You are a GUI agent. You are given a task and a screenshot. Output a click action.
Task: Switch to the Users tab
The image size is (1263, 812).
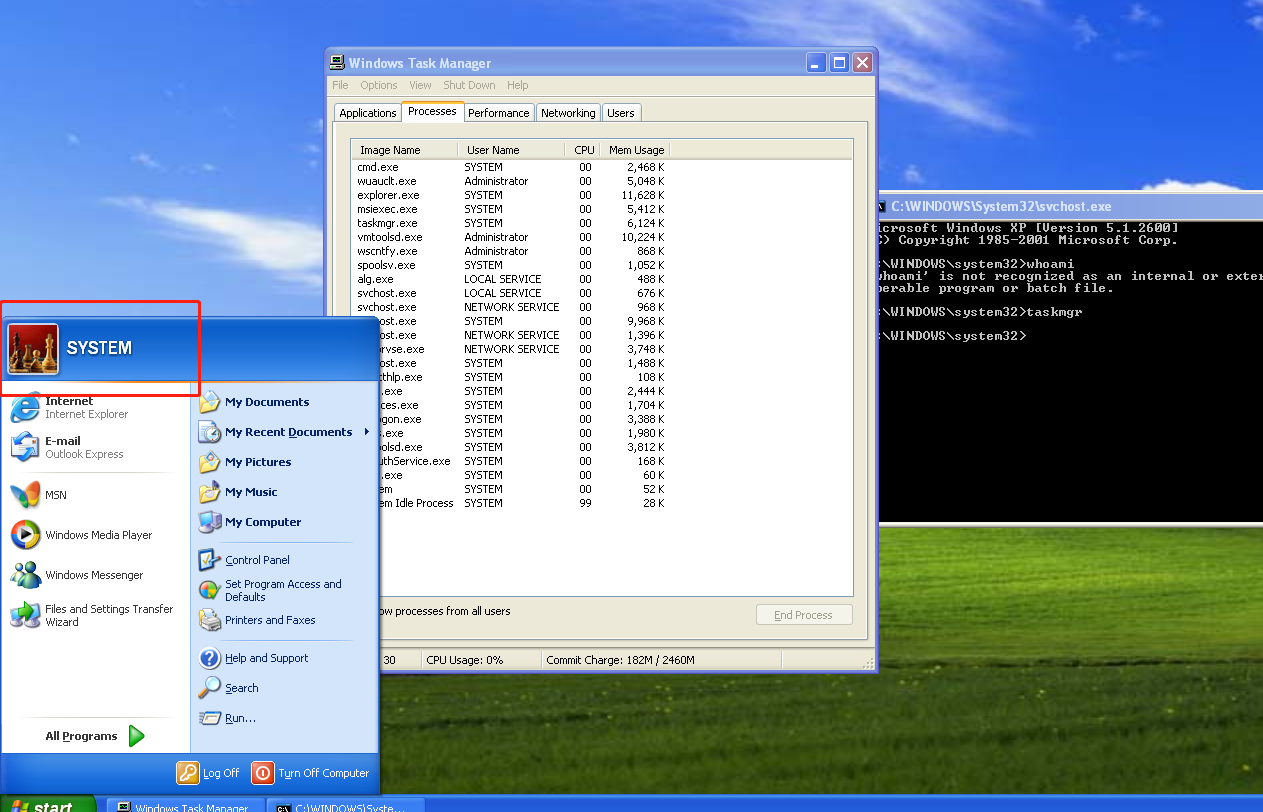621,113
